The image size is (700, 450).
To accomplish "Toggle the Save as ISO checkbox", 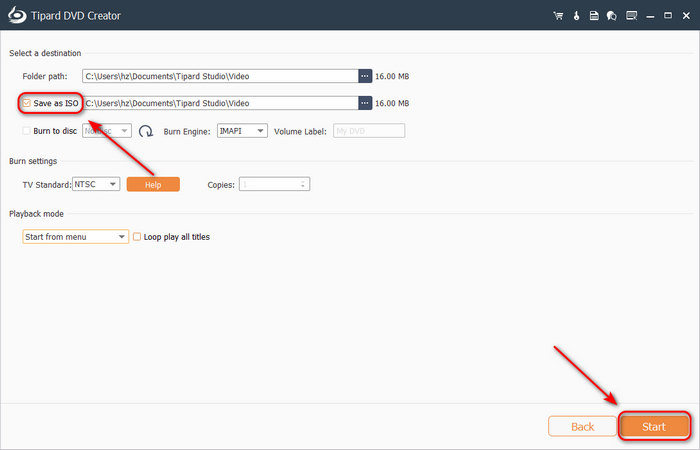I will [27, 103].
